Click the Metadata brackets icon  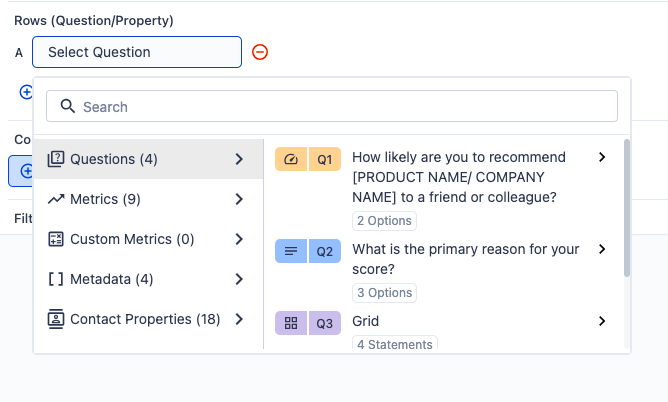[56, 279]
